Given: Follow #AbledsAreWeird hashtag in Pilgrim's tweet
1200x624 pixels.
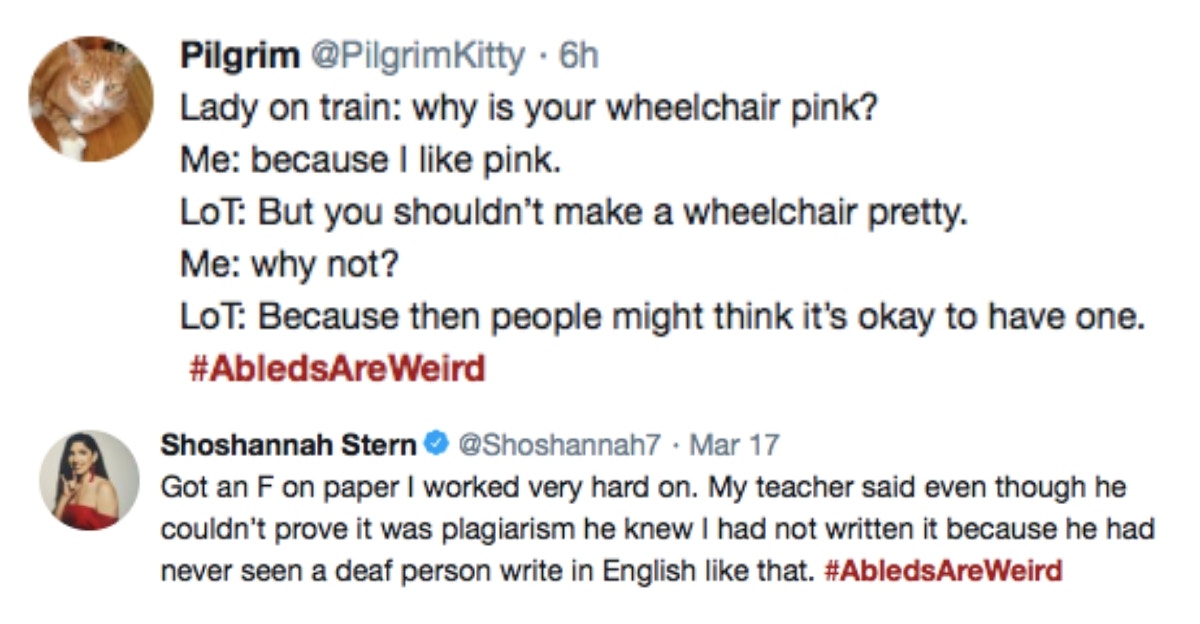Looking at the screenshot, I should click(336, 370).
